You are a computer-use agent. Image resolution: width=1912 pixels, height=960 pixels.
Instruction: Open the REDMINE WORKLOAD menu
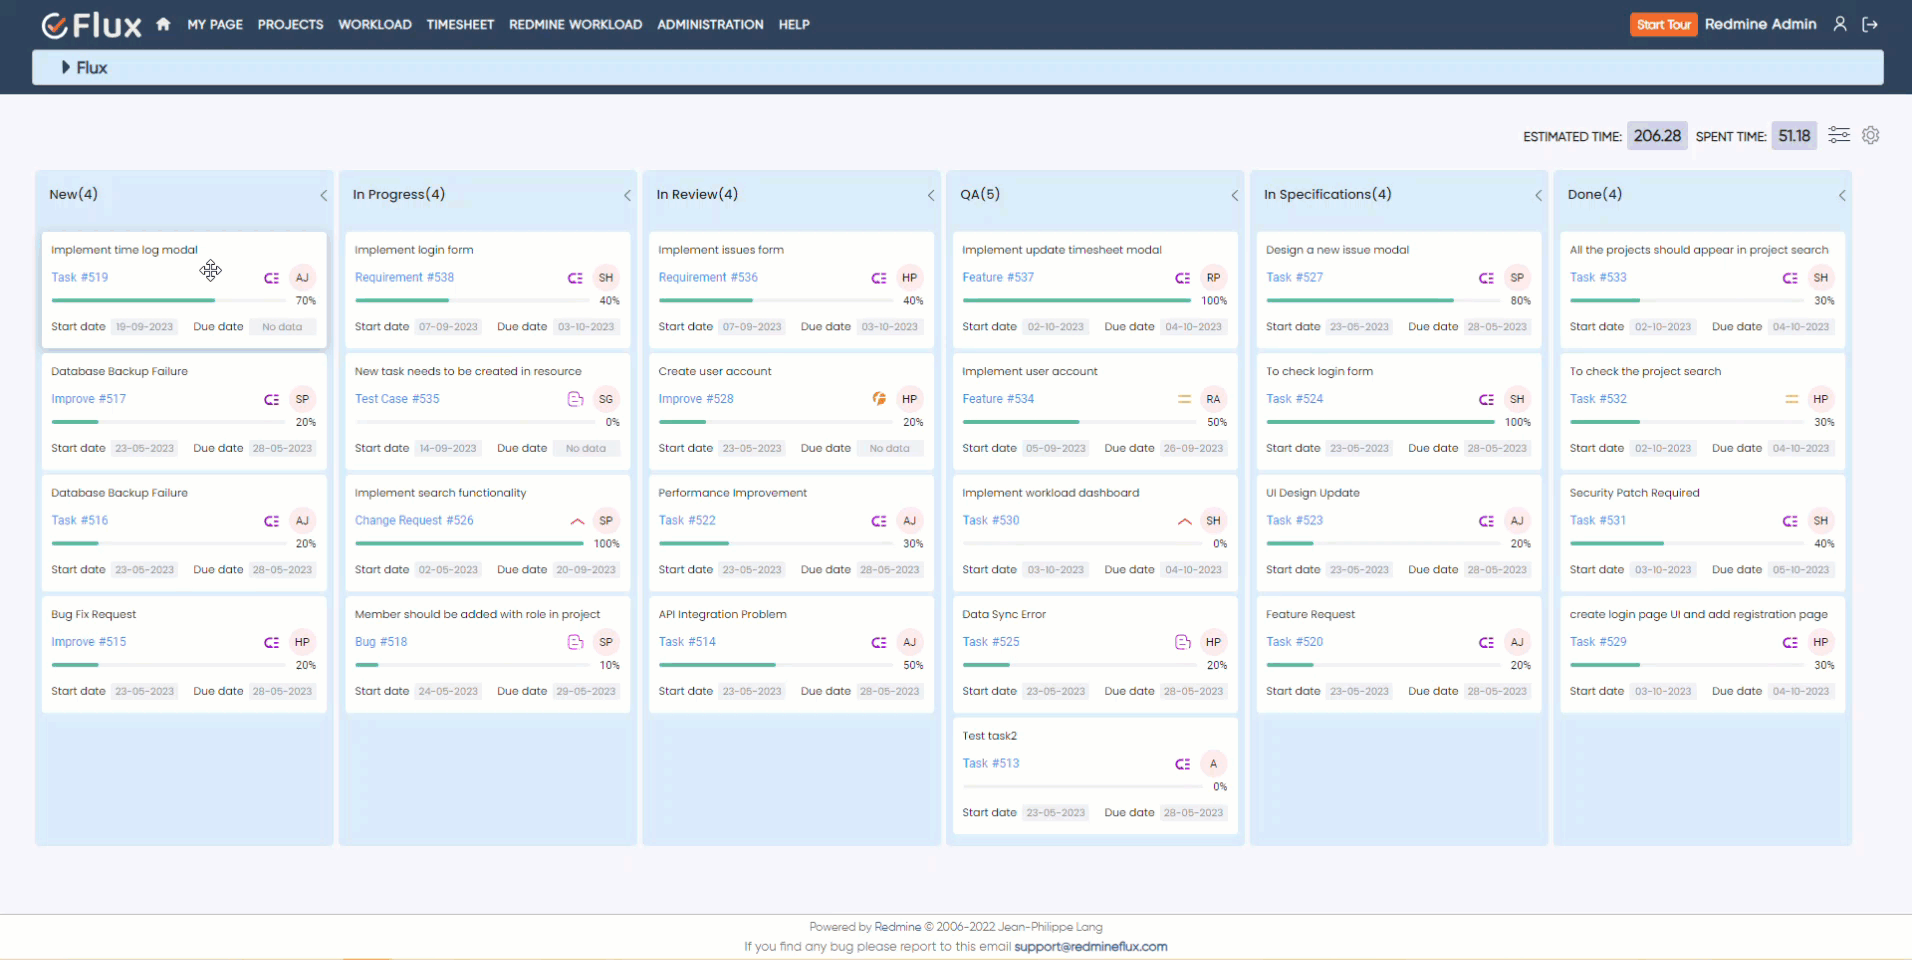coord(575,24)
